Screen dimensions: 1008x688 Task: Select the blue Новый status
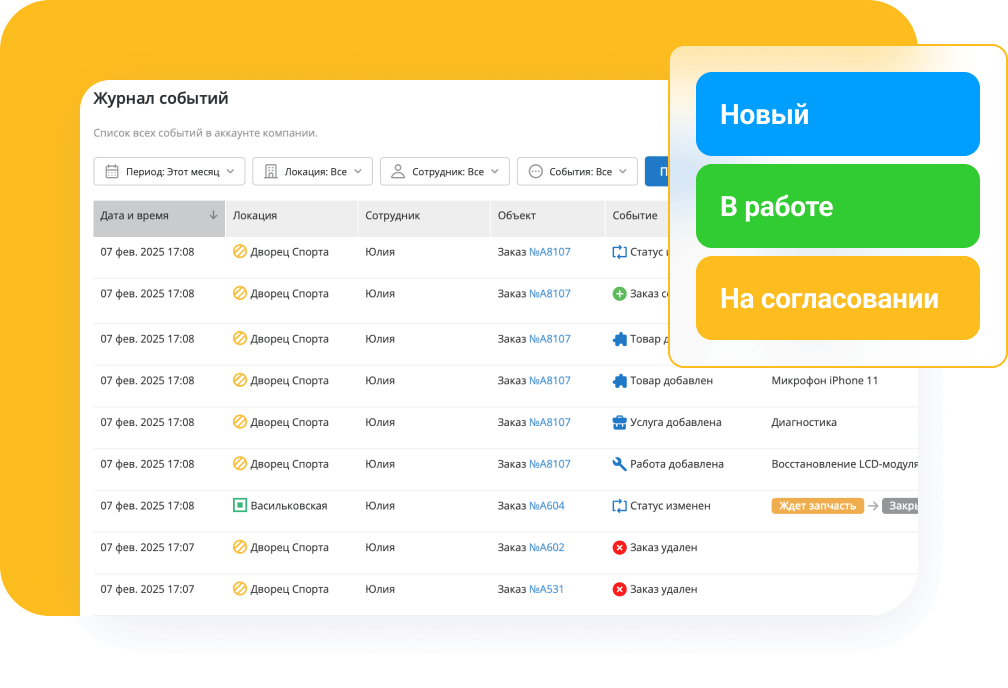pyautogui.click(x=837, y=114)
